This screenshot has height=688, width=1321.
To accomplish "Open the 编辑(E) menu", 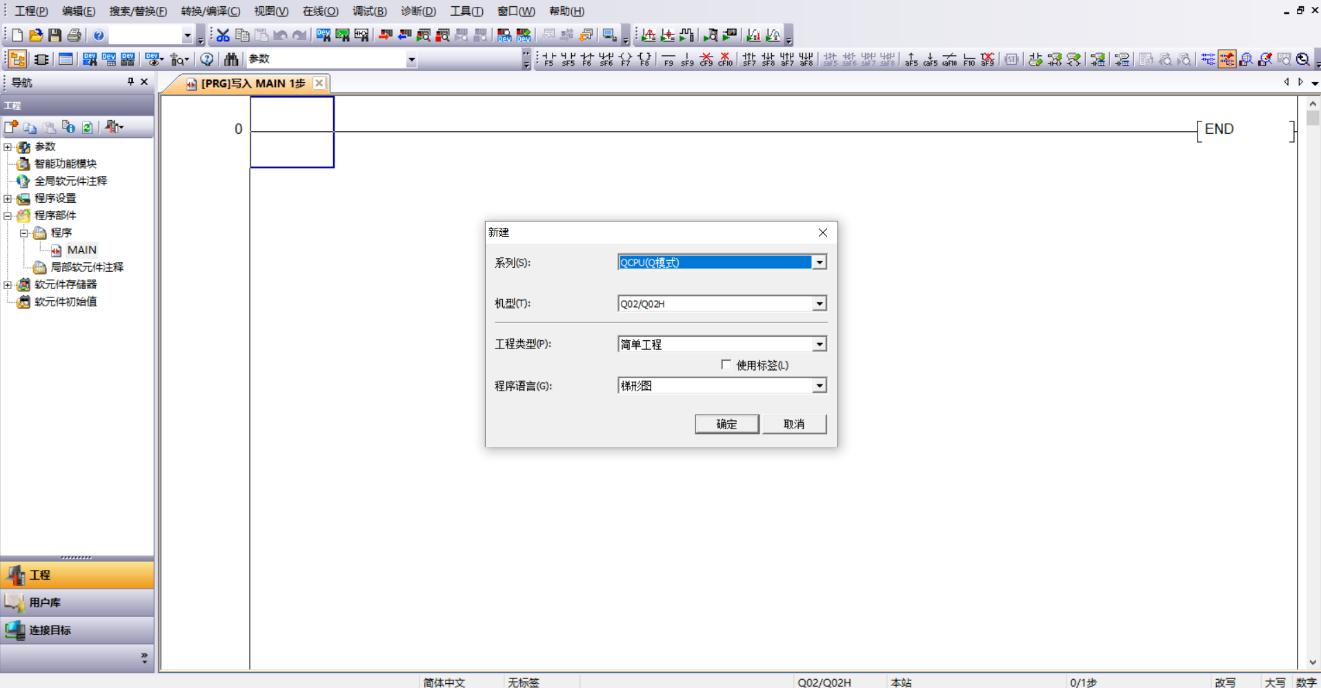I will [x=79, y=10].
